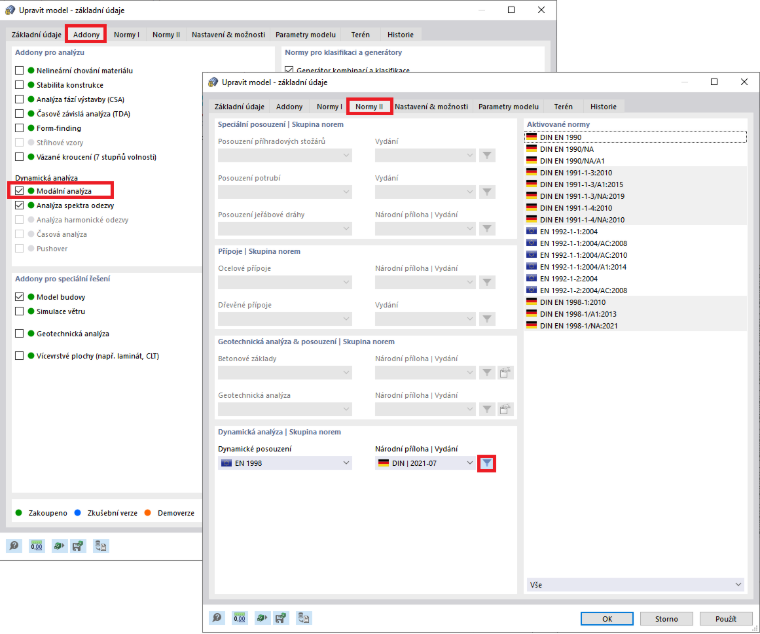Open Parametry modelu tab in front dialog
Screen dimensions: 760x634
tap(508, 106)
